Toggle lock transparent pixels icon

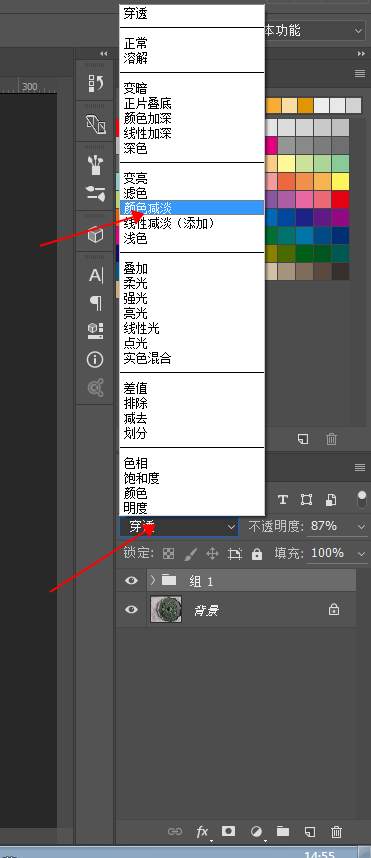tap(169, 554)
